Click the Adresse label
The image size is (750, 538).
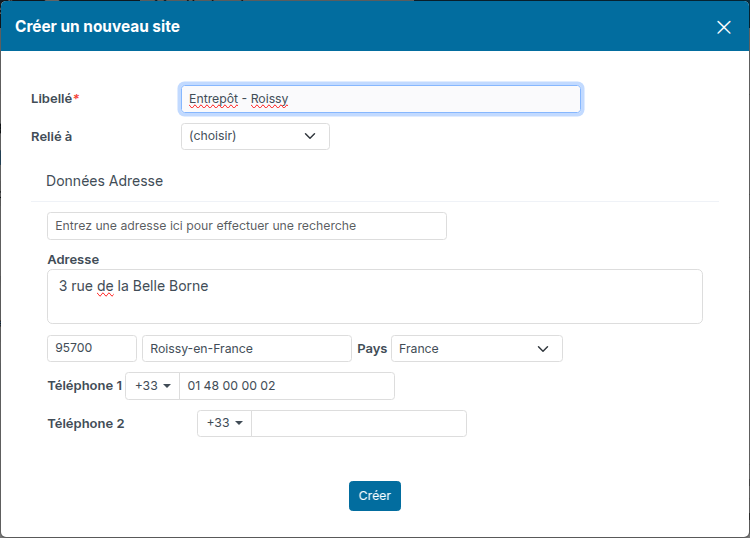tap(73, 260)
